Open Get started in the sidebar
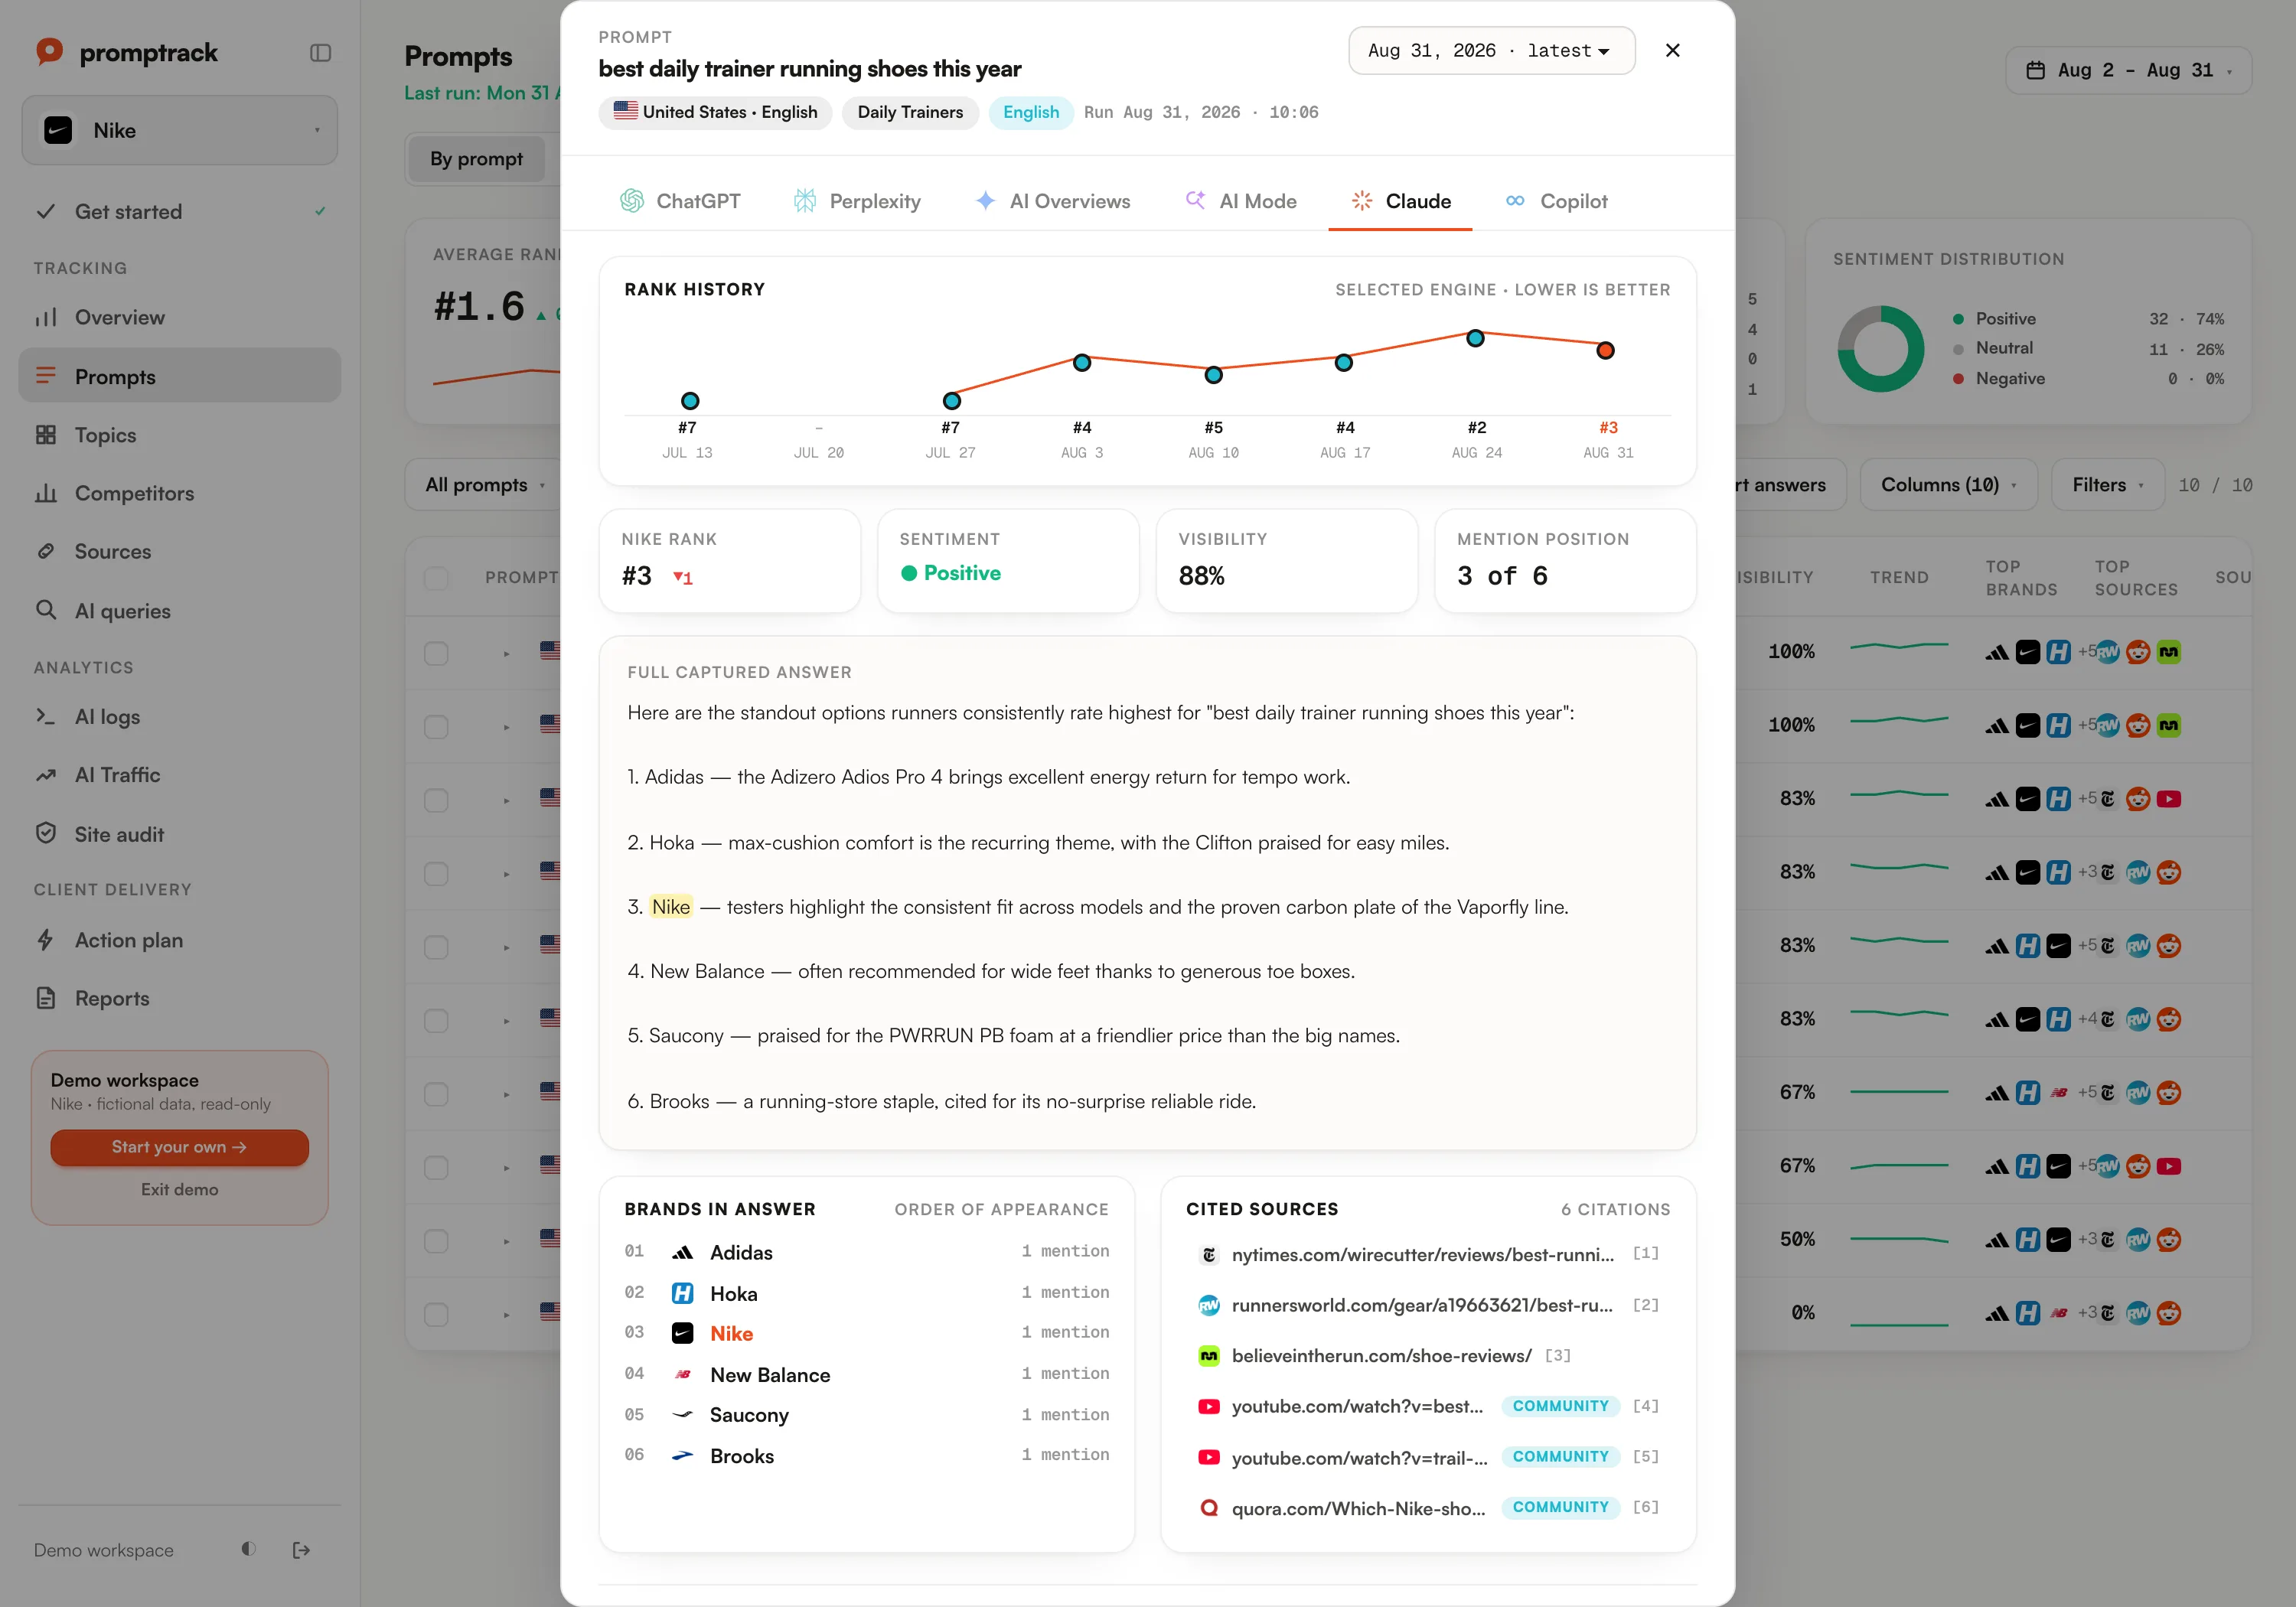 pos(180,211)
